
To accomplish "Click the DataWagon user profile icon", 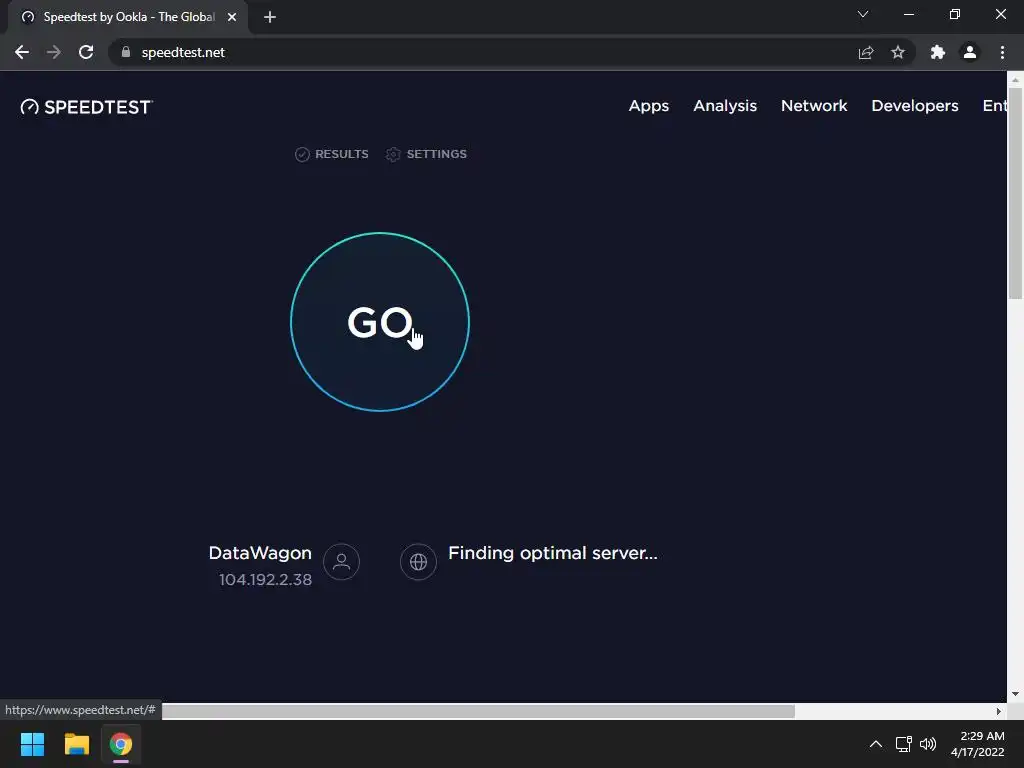I will point(341,562).
